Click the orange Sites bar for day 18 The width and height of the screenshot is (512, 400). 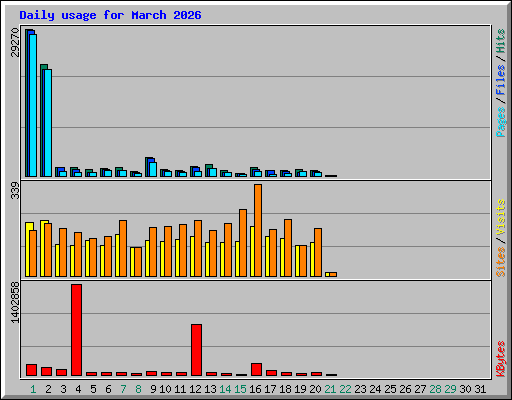click(288, 248)
